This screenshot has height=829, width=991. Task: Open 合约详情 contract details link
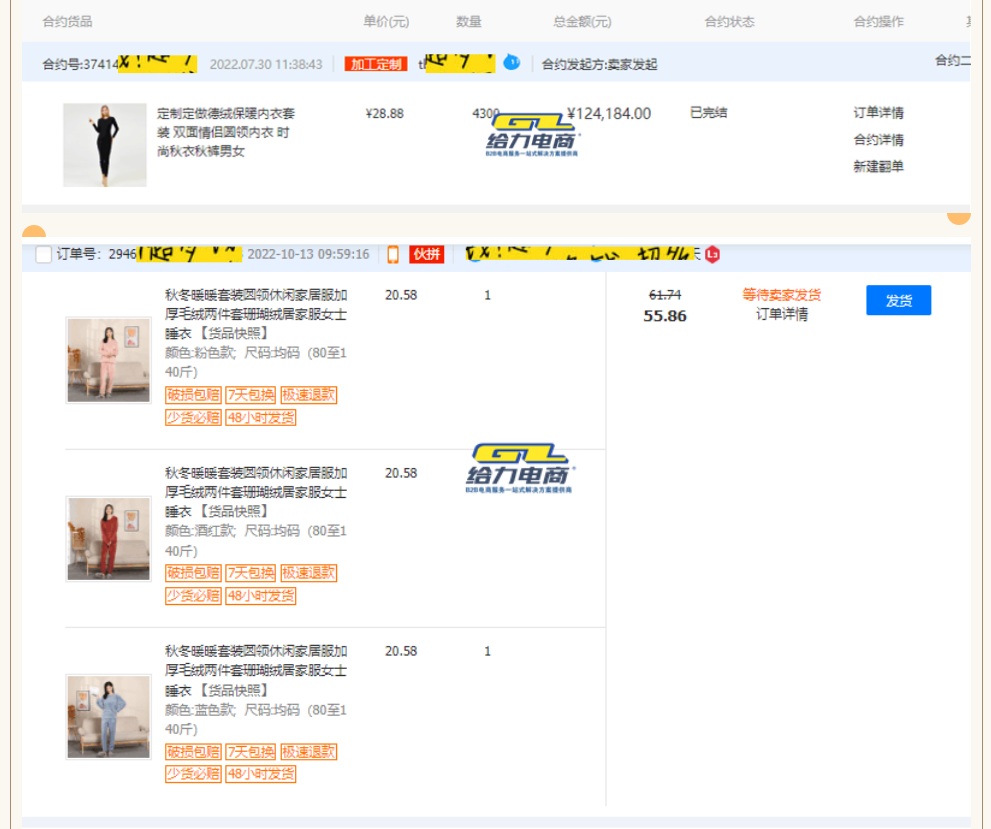click(x=878, y=140)
